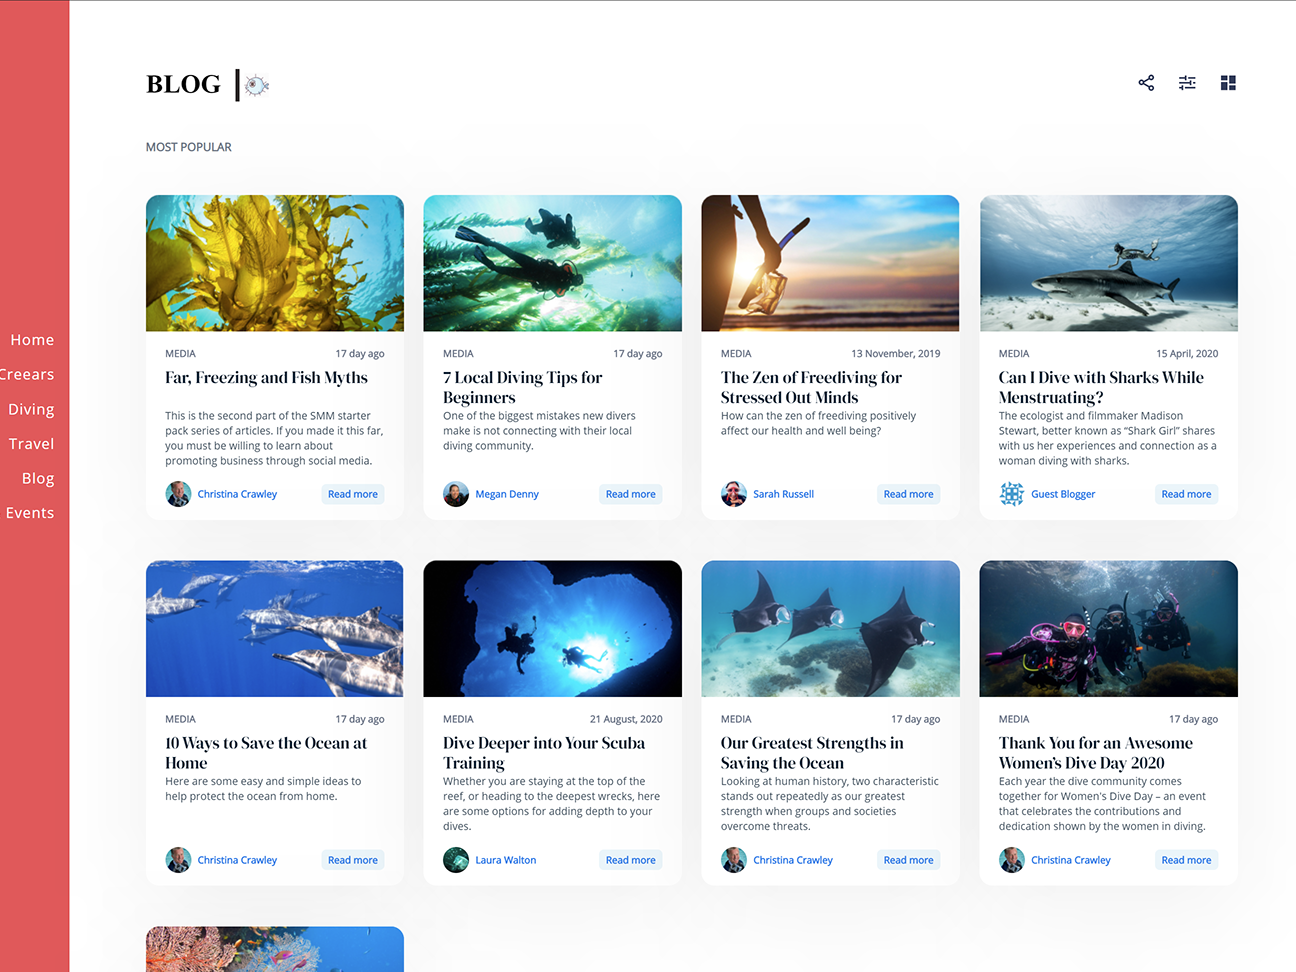Image resolution: width=1296 pixels, height=972 pixels.
Task: Open title Can I Dive with Sharks
Action: pos(1101,388)
